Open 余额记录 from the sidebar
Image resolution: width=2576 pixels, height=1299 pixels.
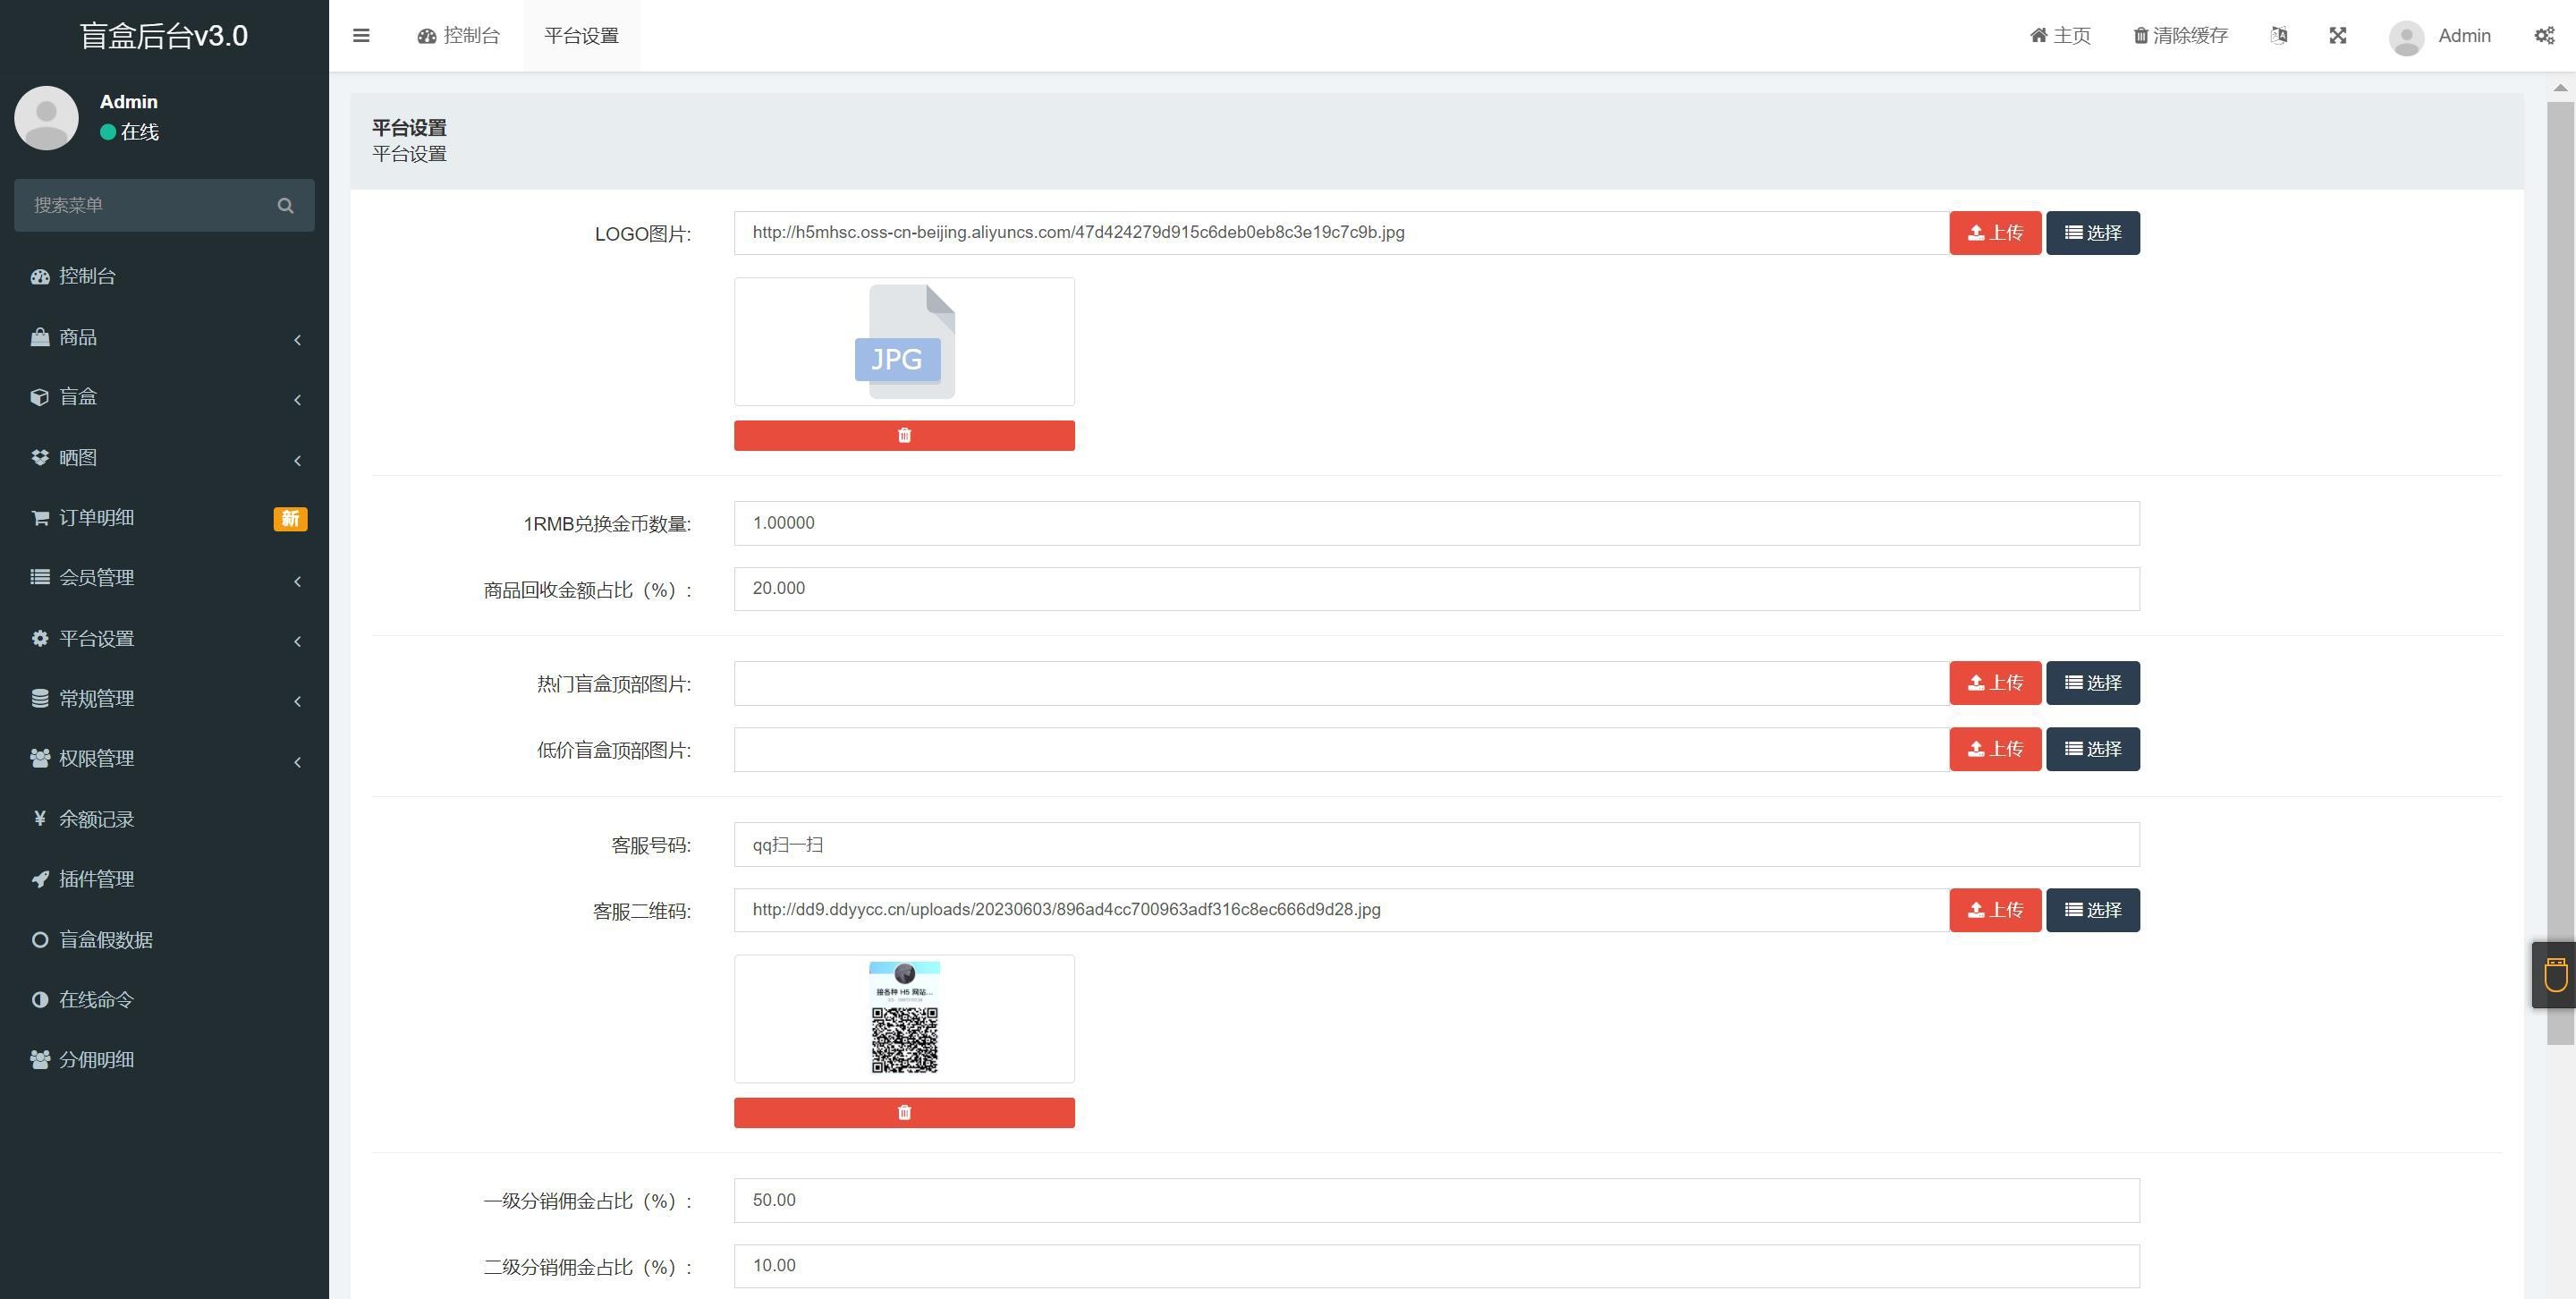tap(96, 819)
